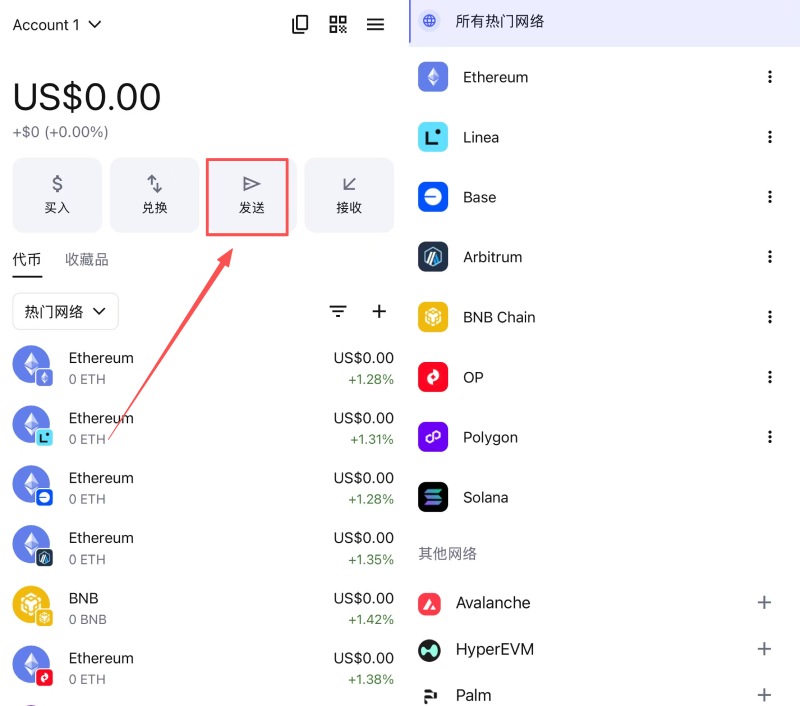
Task: Click the Avalanche network logo
Action: coord(430,604)
